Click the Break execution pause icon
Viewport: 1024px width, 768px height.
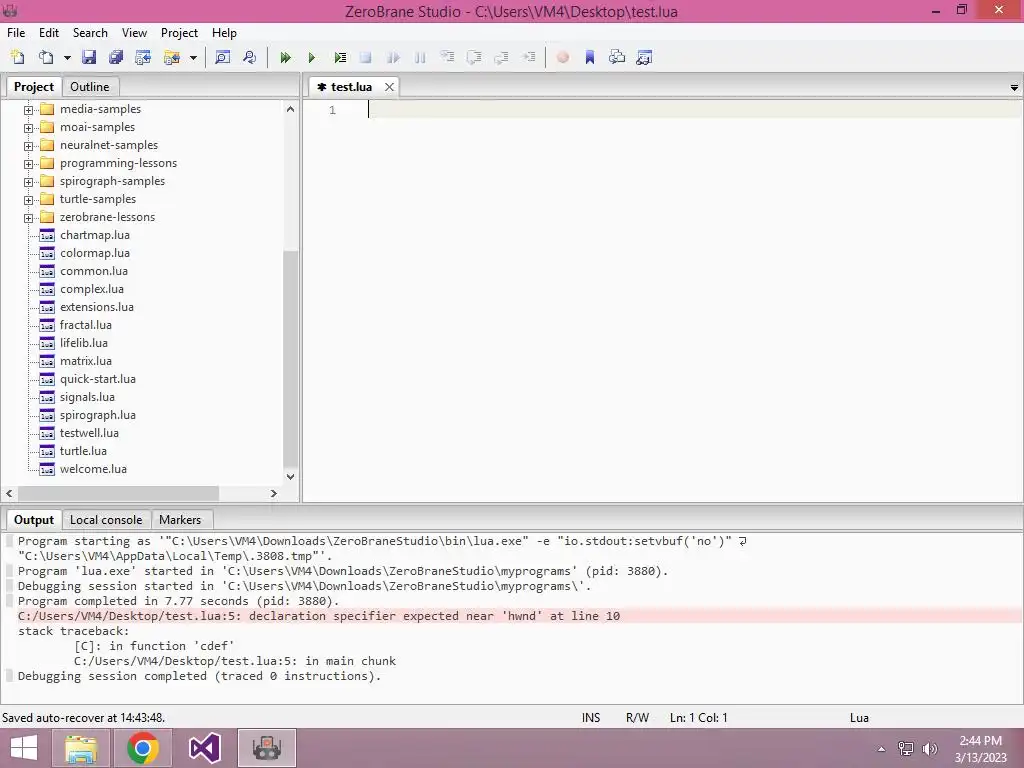coord(420,57)
